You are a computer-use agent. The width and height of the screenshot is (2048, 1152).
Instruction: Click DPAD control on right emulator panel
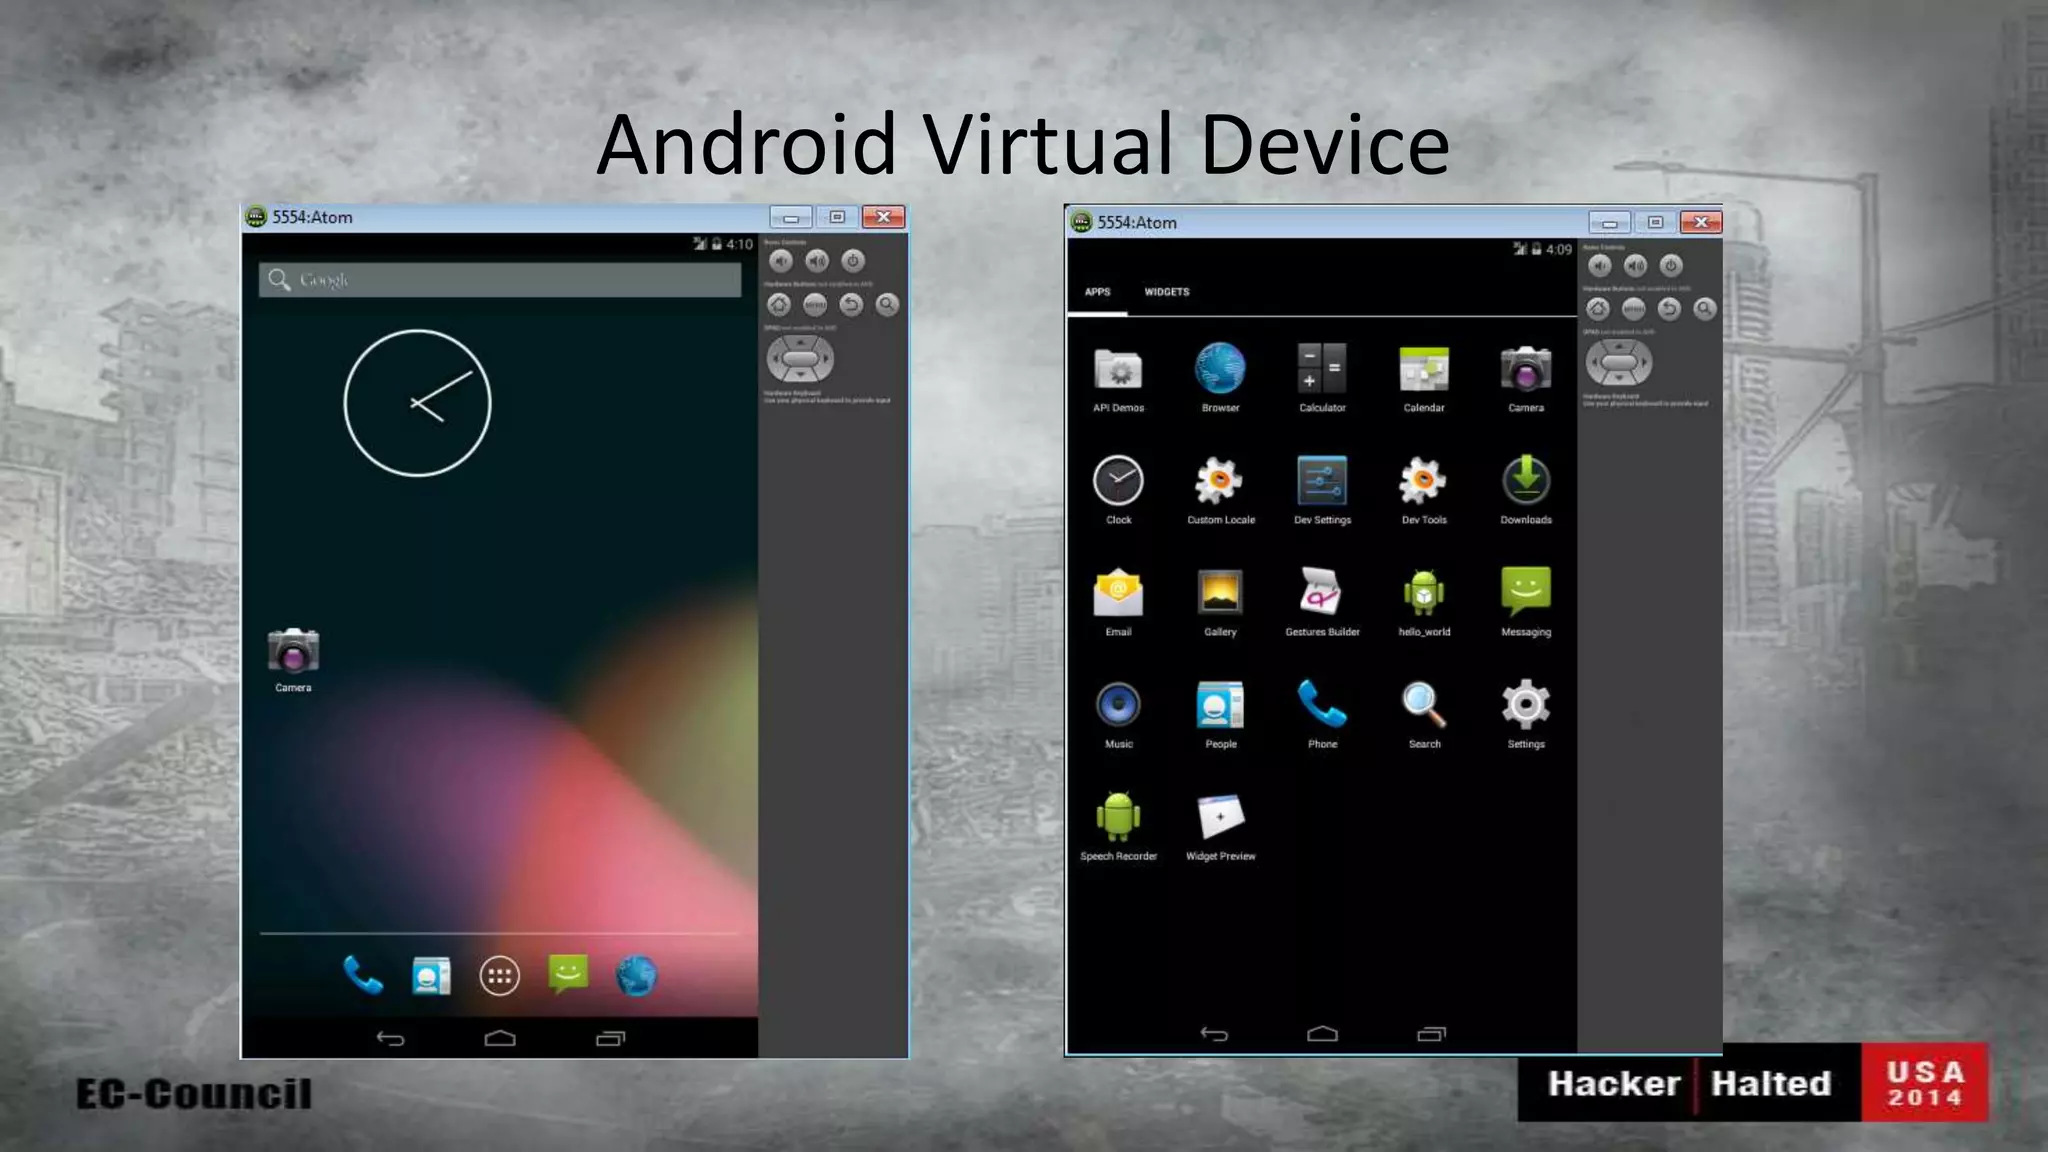point(1619,363)
